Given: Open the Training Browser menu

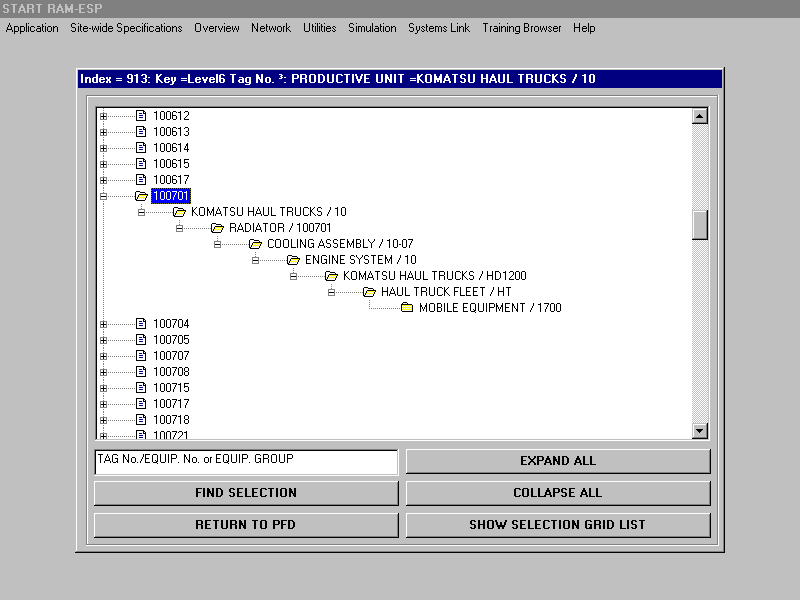Looking at the screenshot, I should click(522, 28).
